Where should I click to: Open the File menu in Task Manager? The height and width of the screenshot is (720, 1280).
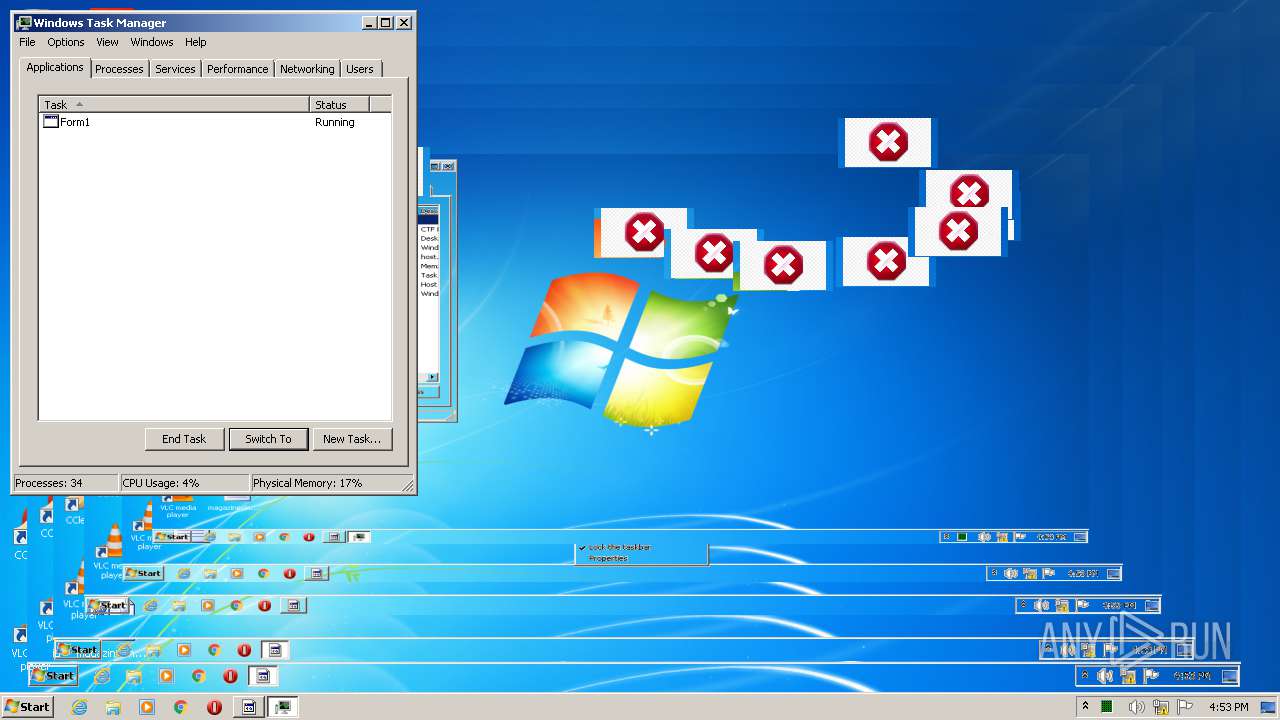pyautogui.click(x=27, y=42)
